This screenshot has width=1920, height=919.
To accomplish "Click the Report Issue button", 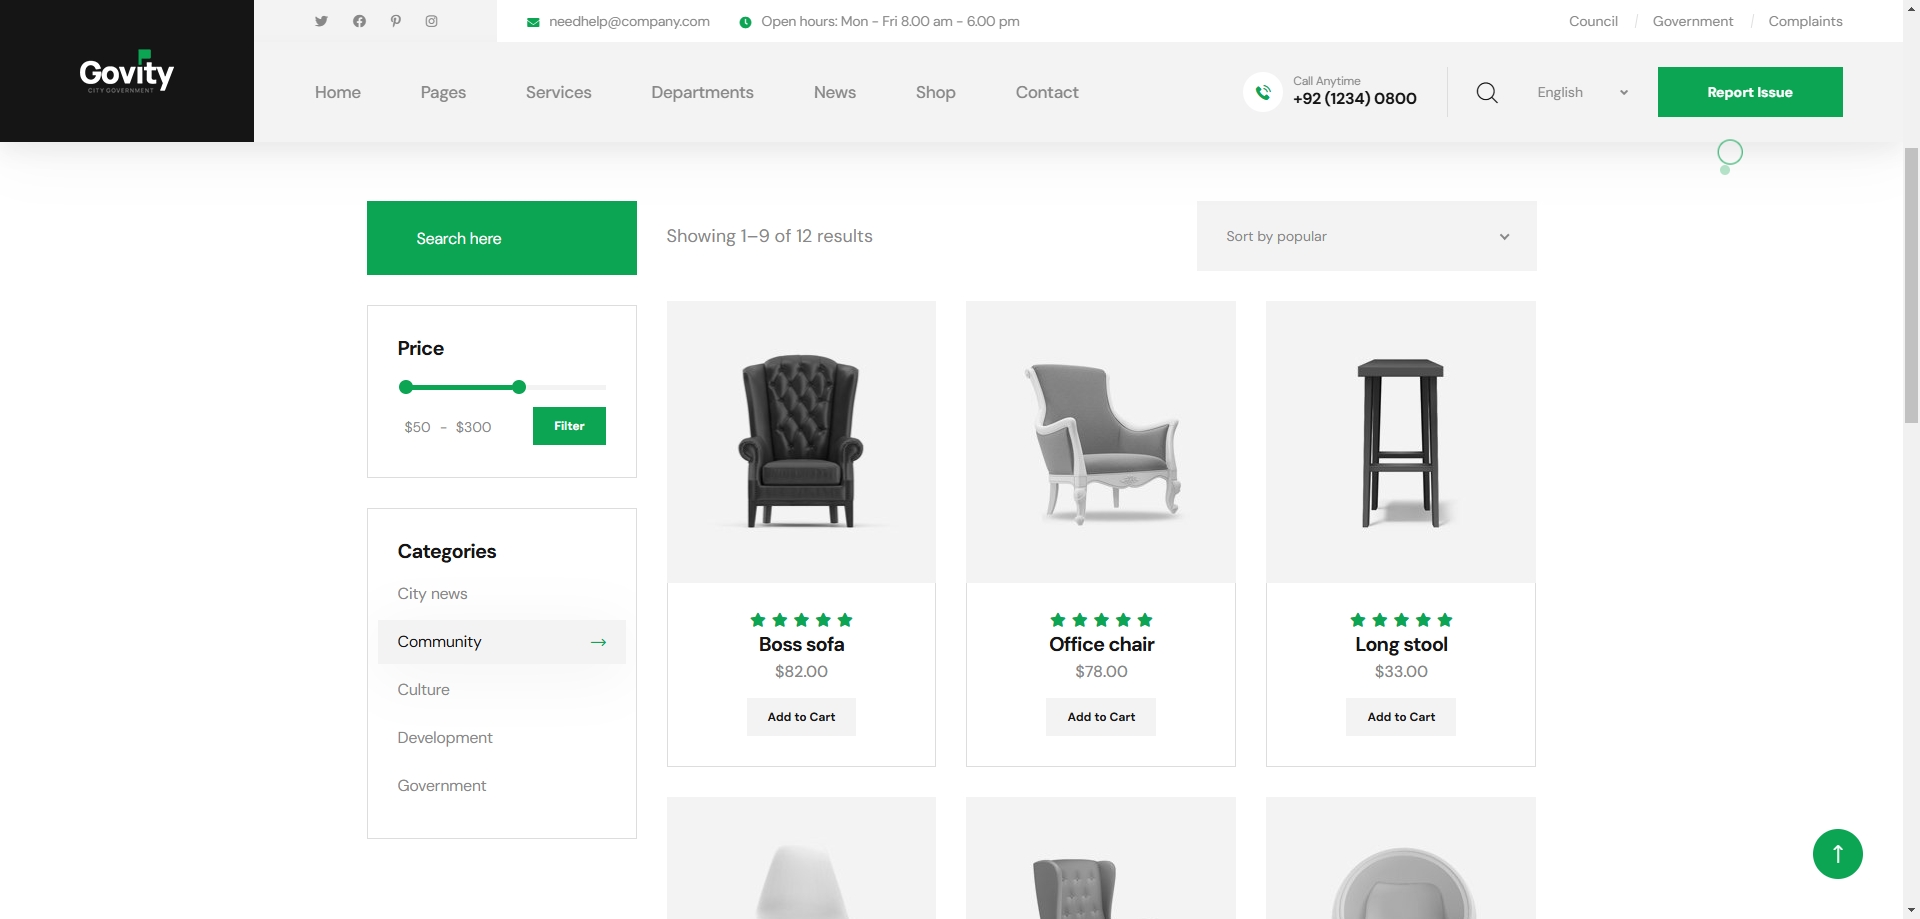I will click(1750, 92).
